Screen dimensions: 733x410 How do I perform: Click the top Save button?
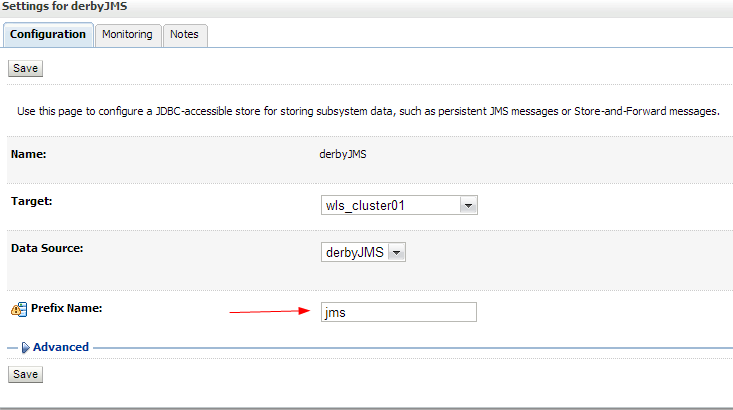pos(25,68)
